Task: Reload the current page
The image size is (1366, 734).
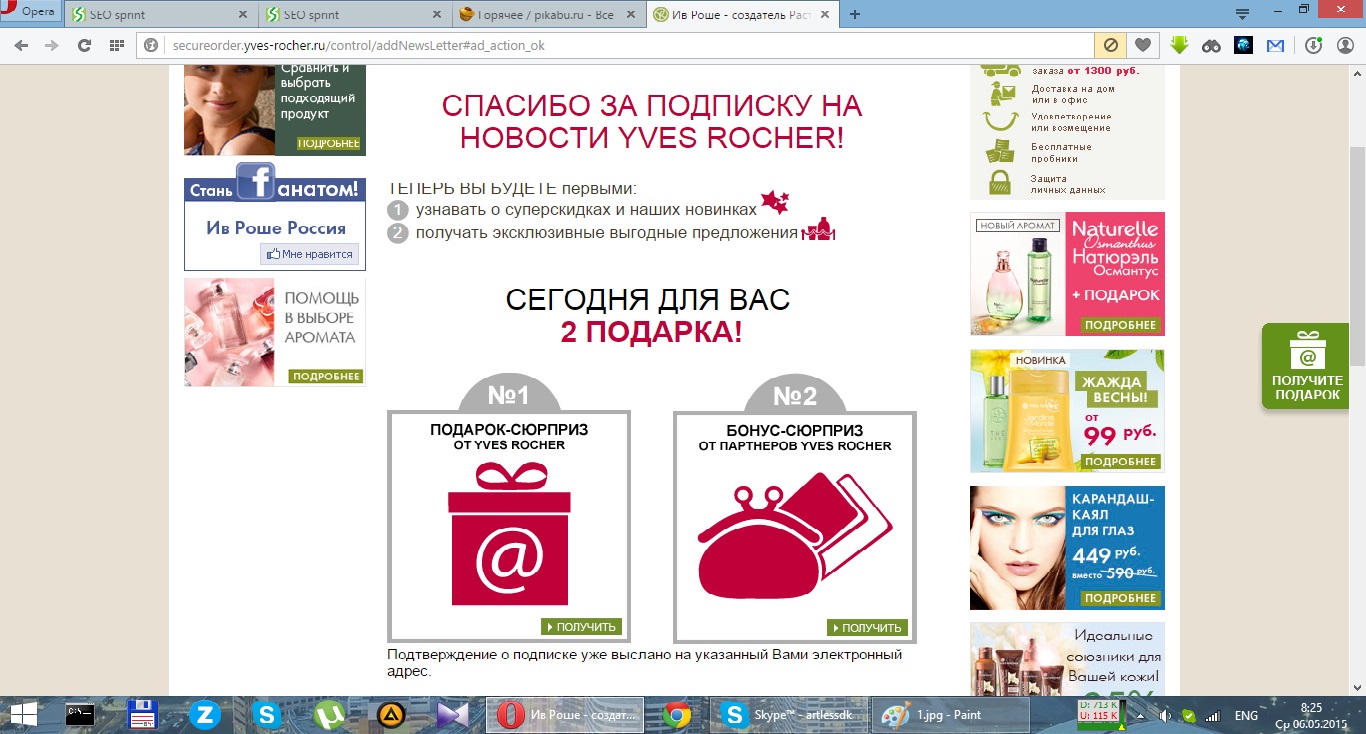Action: click(85, 45)
